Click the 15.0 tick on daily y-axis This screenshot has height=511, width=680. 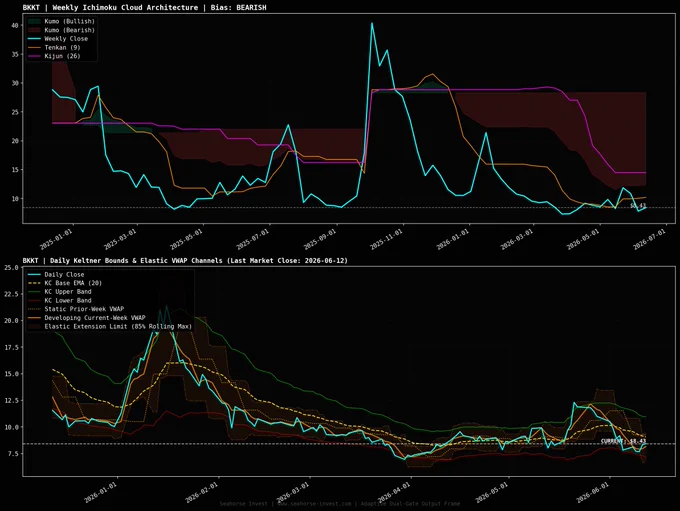click(x=11, y=373)
